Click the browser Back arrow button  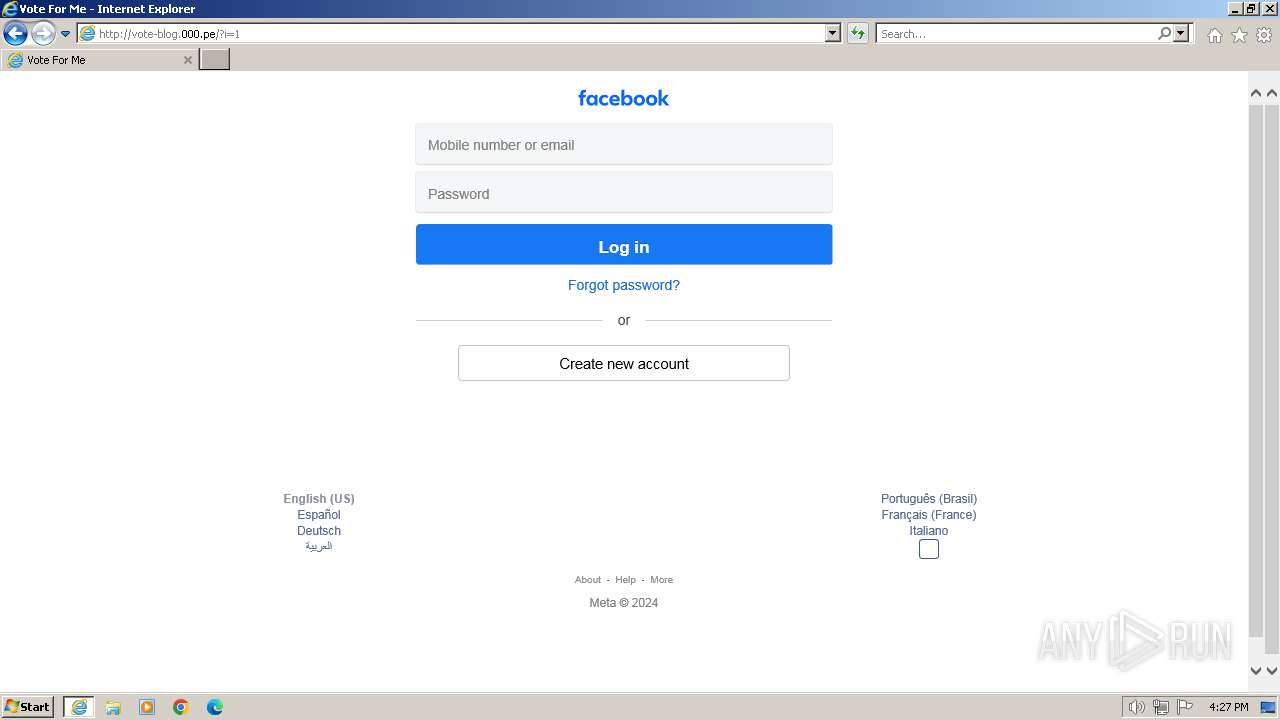(x=15, y=34)
